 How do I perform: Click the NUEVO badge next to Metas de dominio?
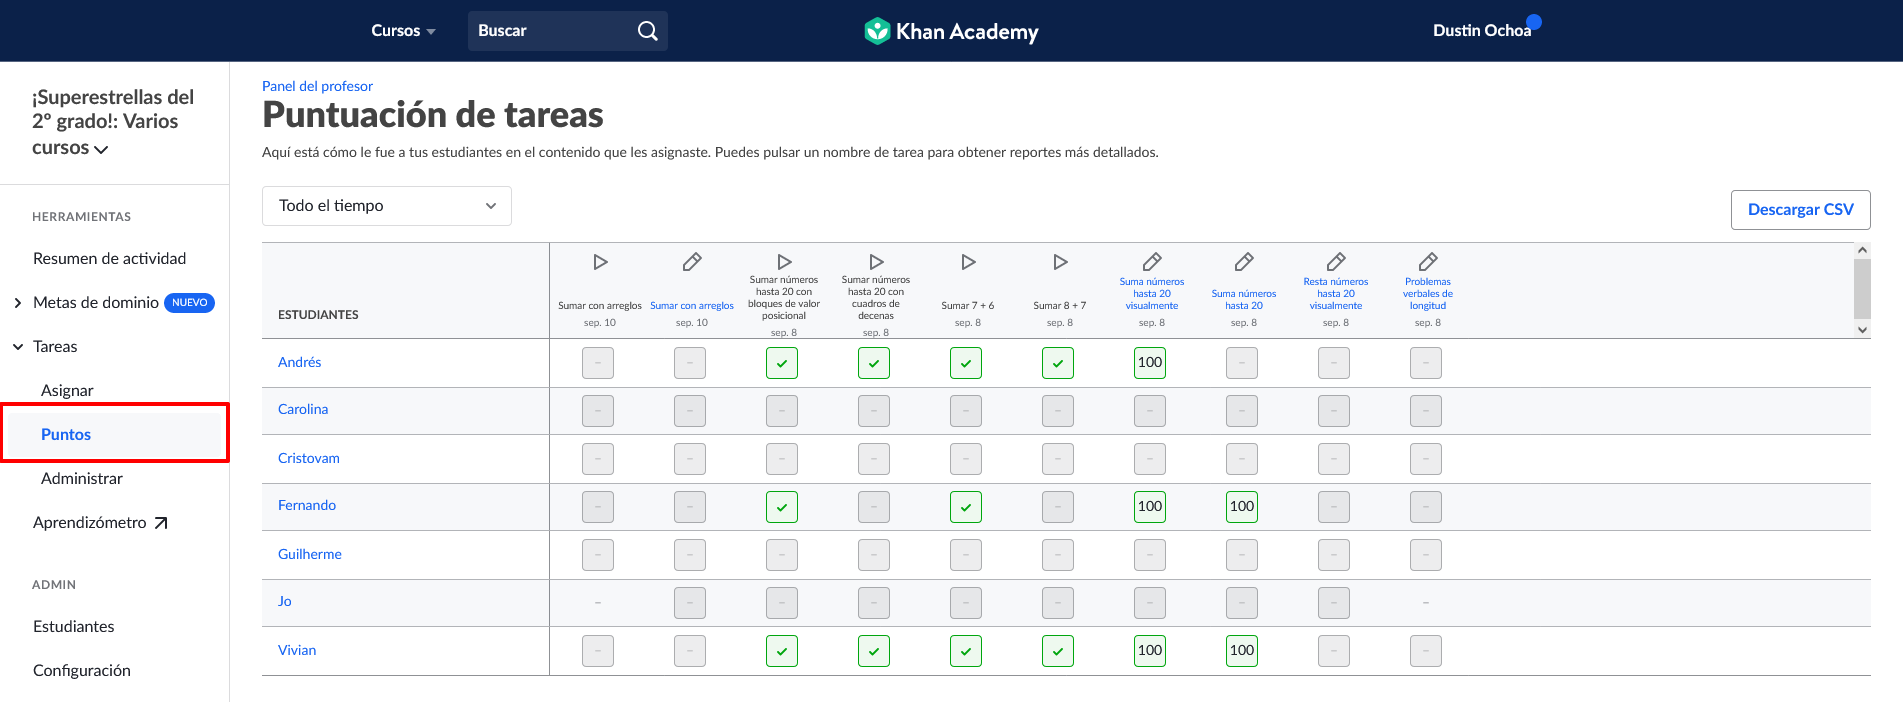tap(189, 303)
